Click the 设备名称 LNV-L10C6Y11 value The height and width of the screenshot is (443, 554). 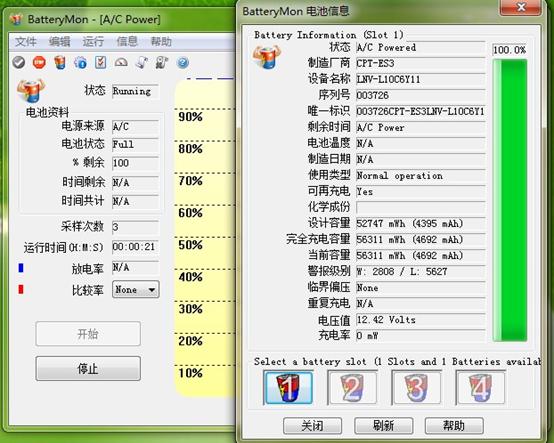(x=420, y=79)
